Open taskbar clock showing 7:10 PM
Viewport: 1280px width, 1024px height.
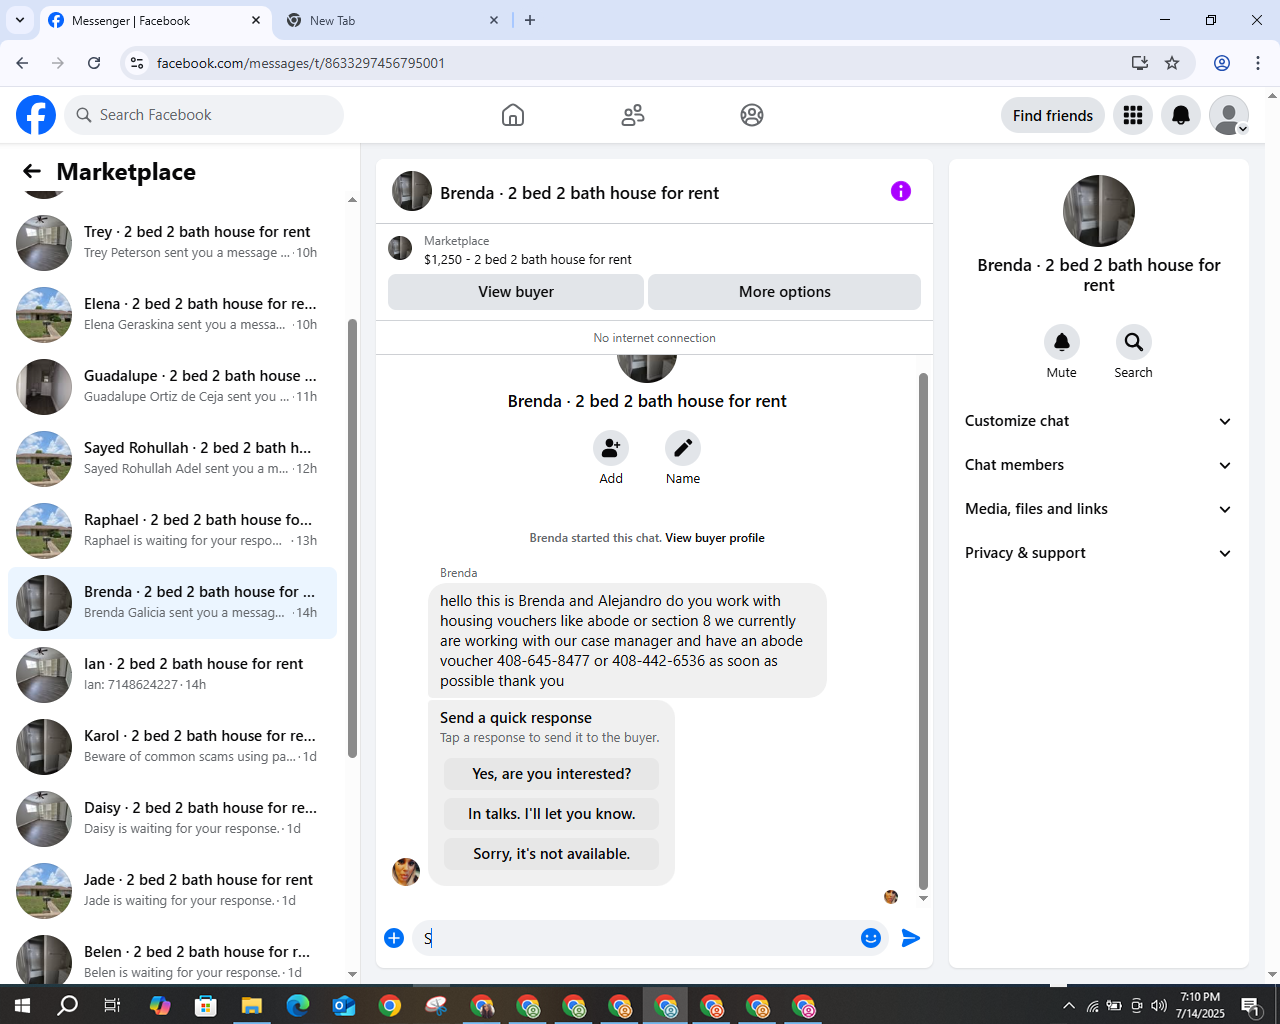pos(1200,1005)
